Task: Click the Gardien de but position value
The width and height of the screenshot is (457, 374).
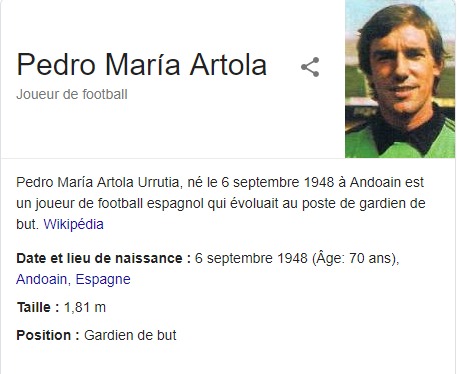Action: click(x=130, y=335)
